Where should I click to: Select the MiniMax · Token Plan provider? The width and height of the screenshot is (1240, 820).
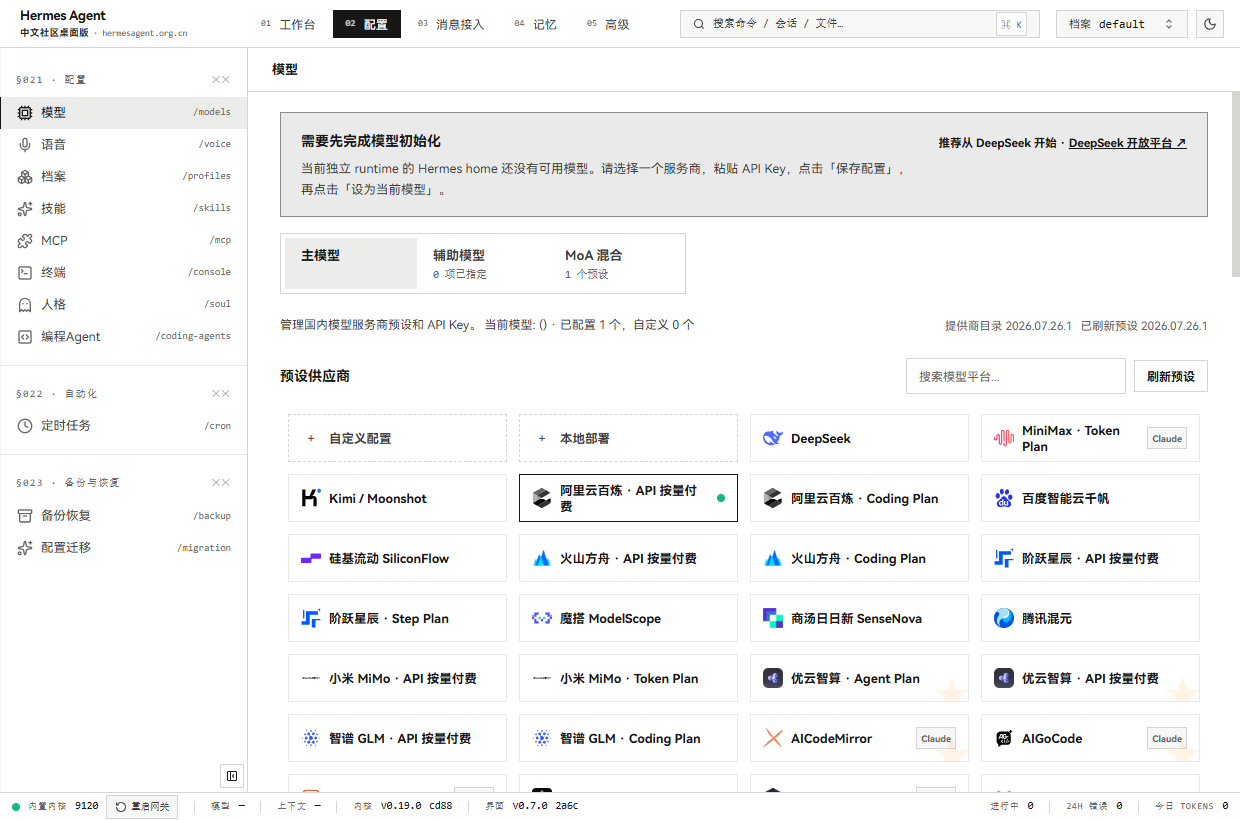(x=1090, y=438)
